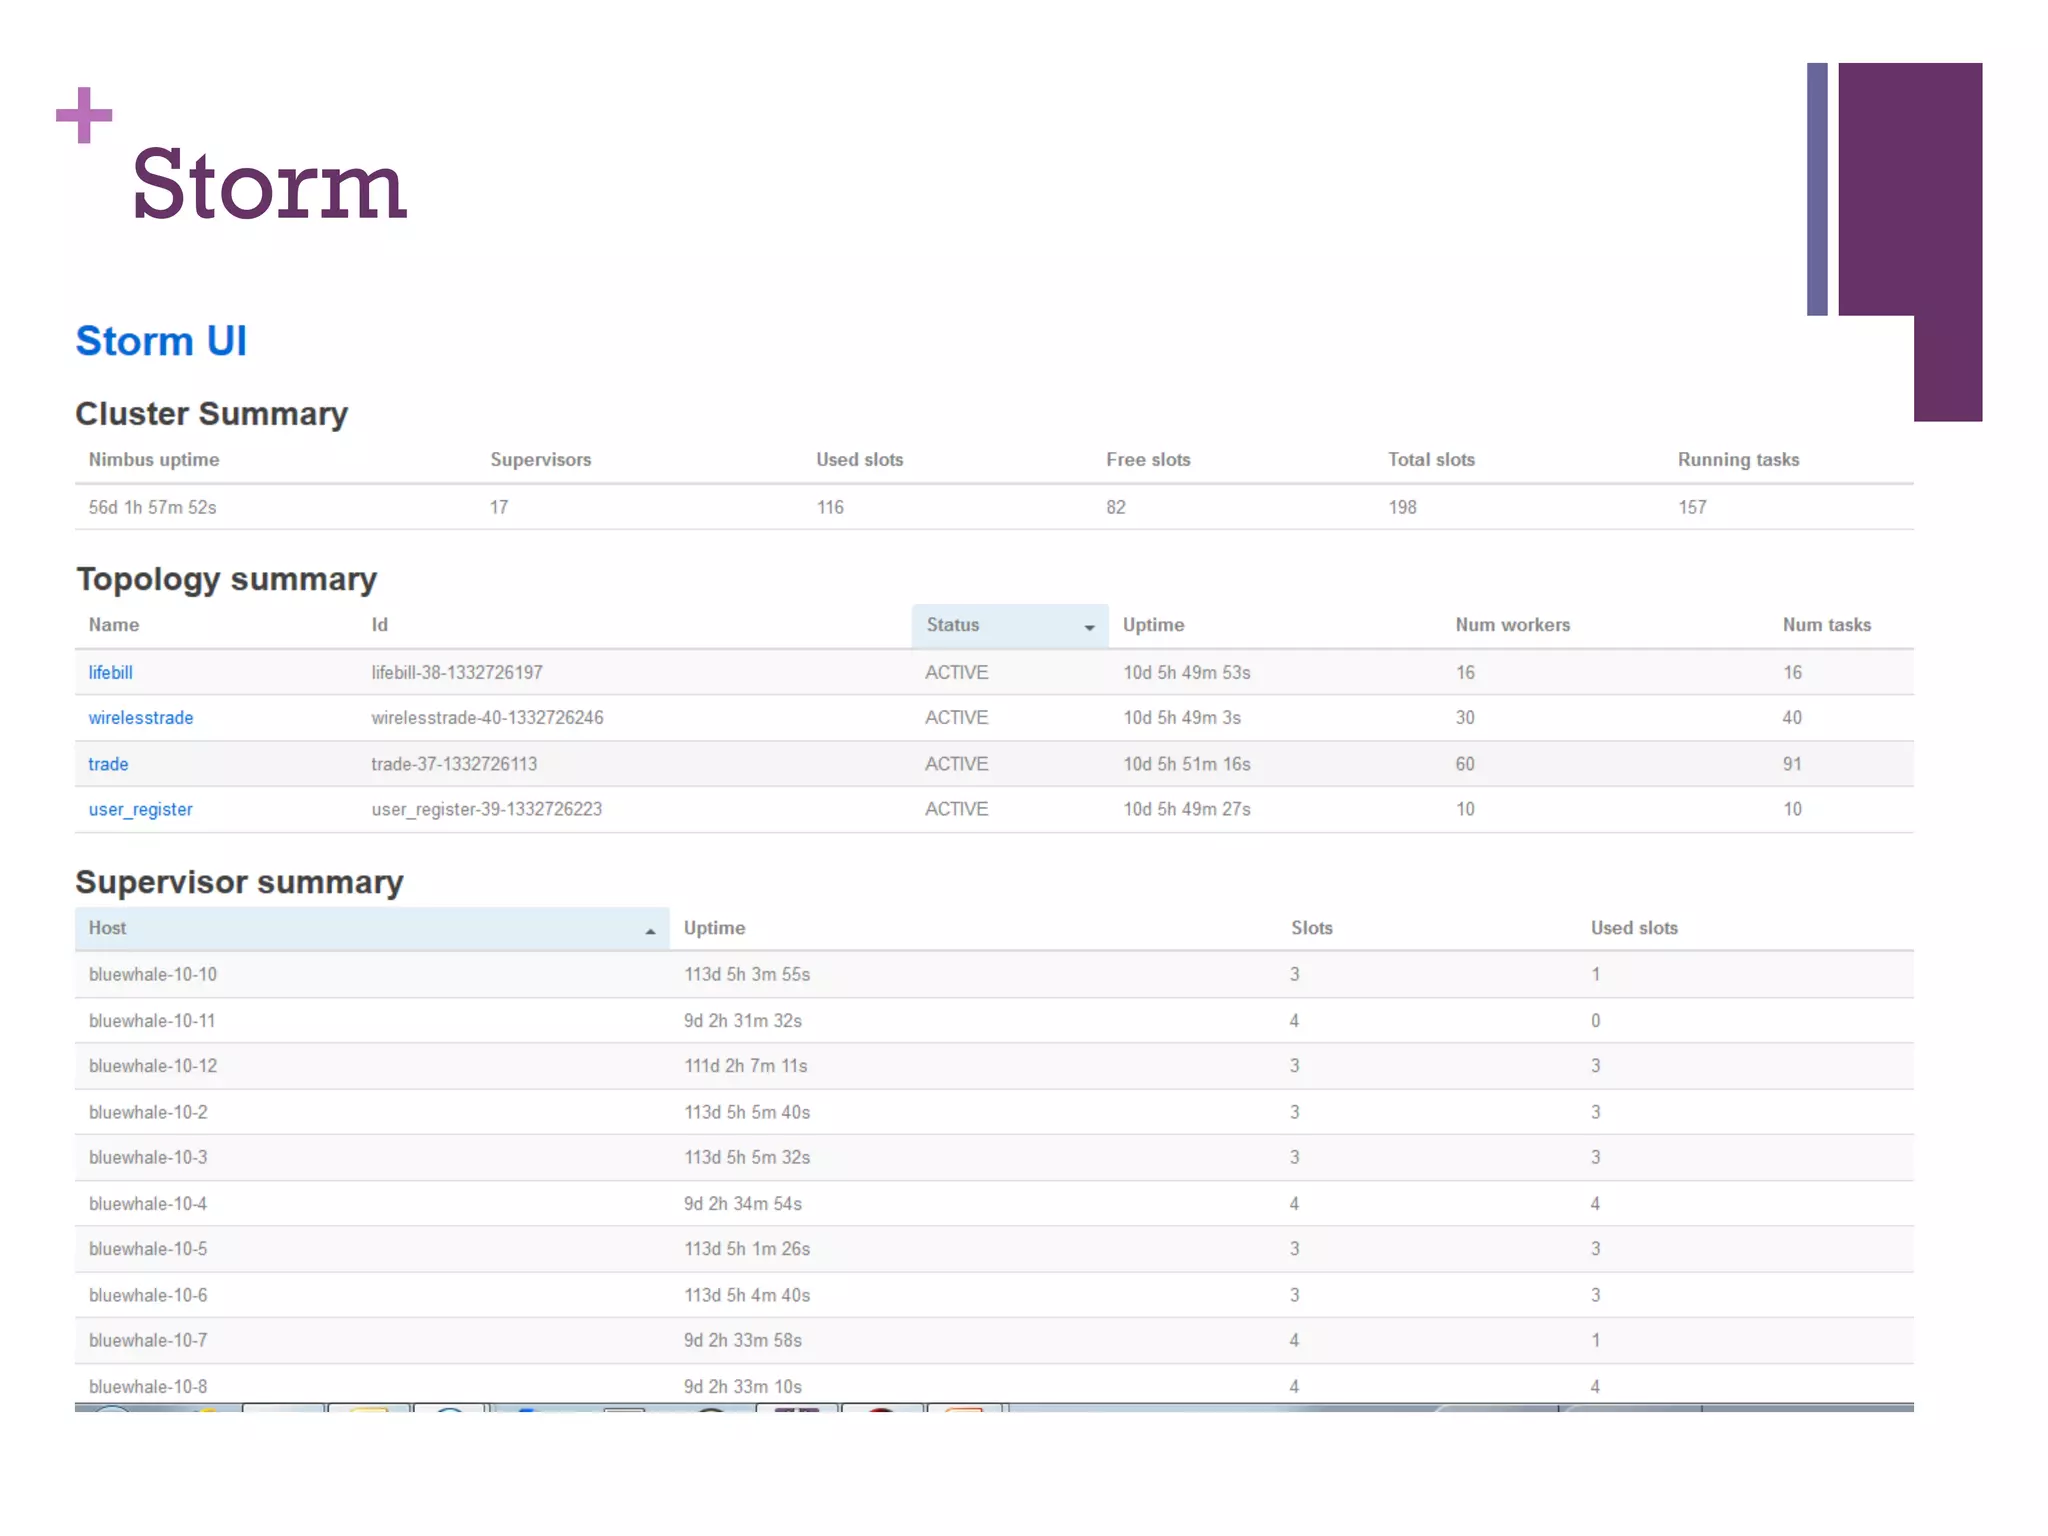Screen dimensions: 2048x1536
Task: Sort topology table by Id header
Action: click(x=379, y=625)
